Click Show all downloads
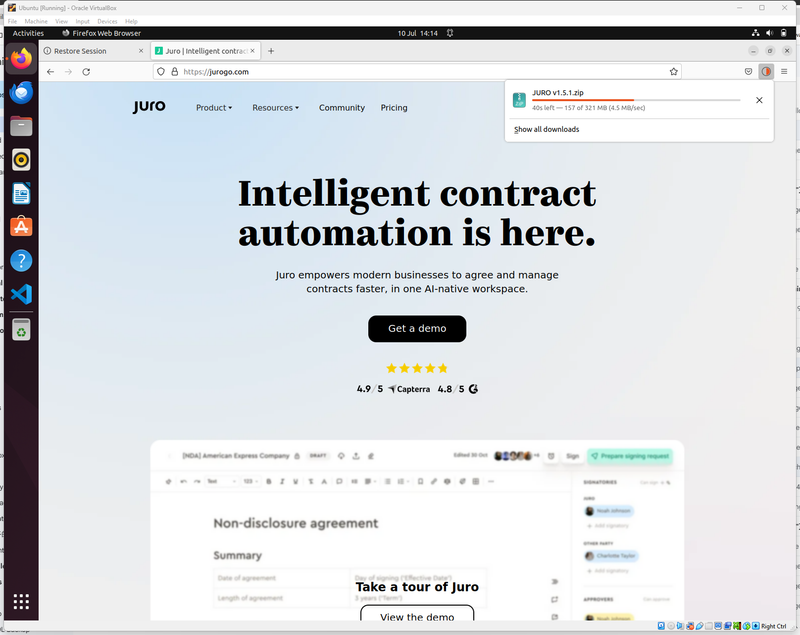800x635 pixels. 546,129
